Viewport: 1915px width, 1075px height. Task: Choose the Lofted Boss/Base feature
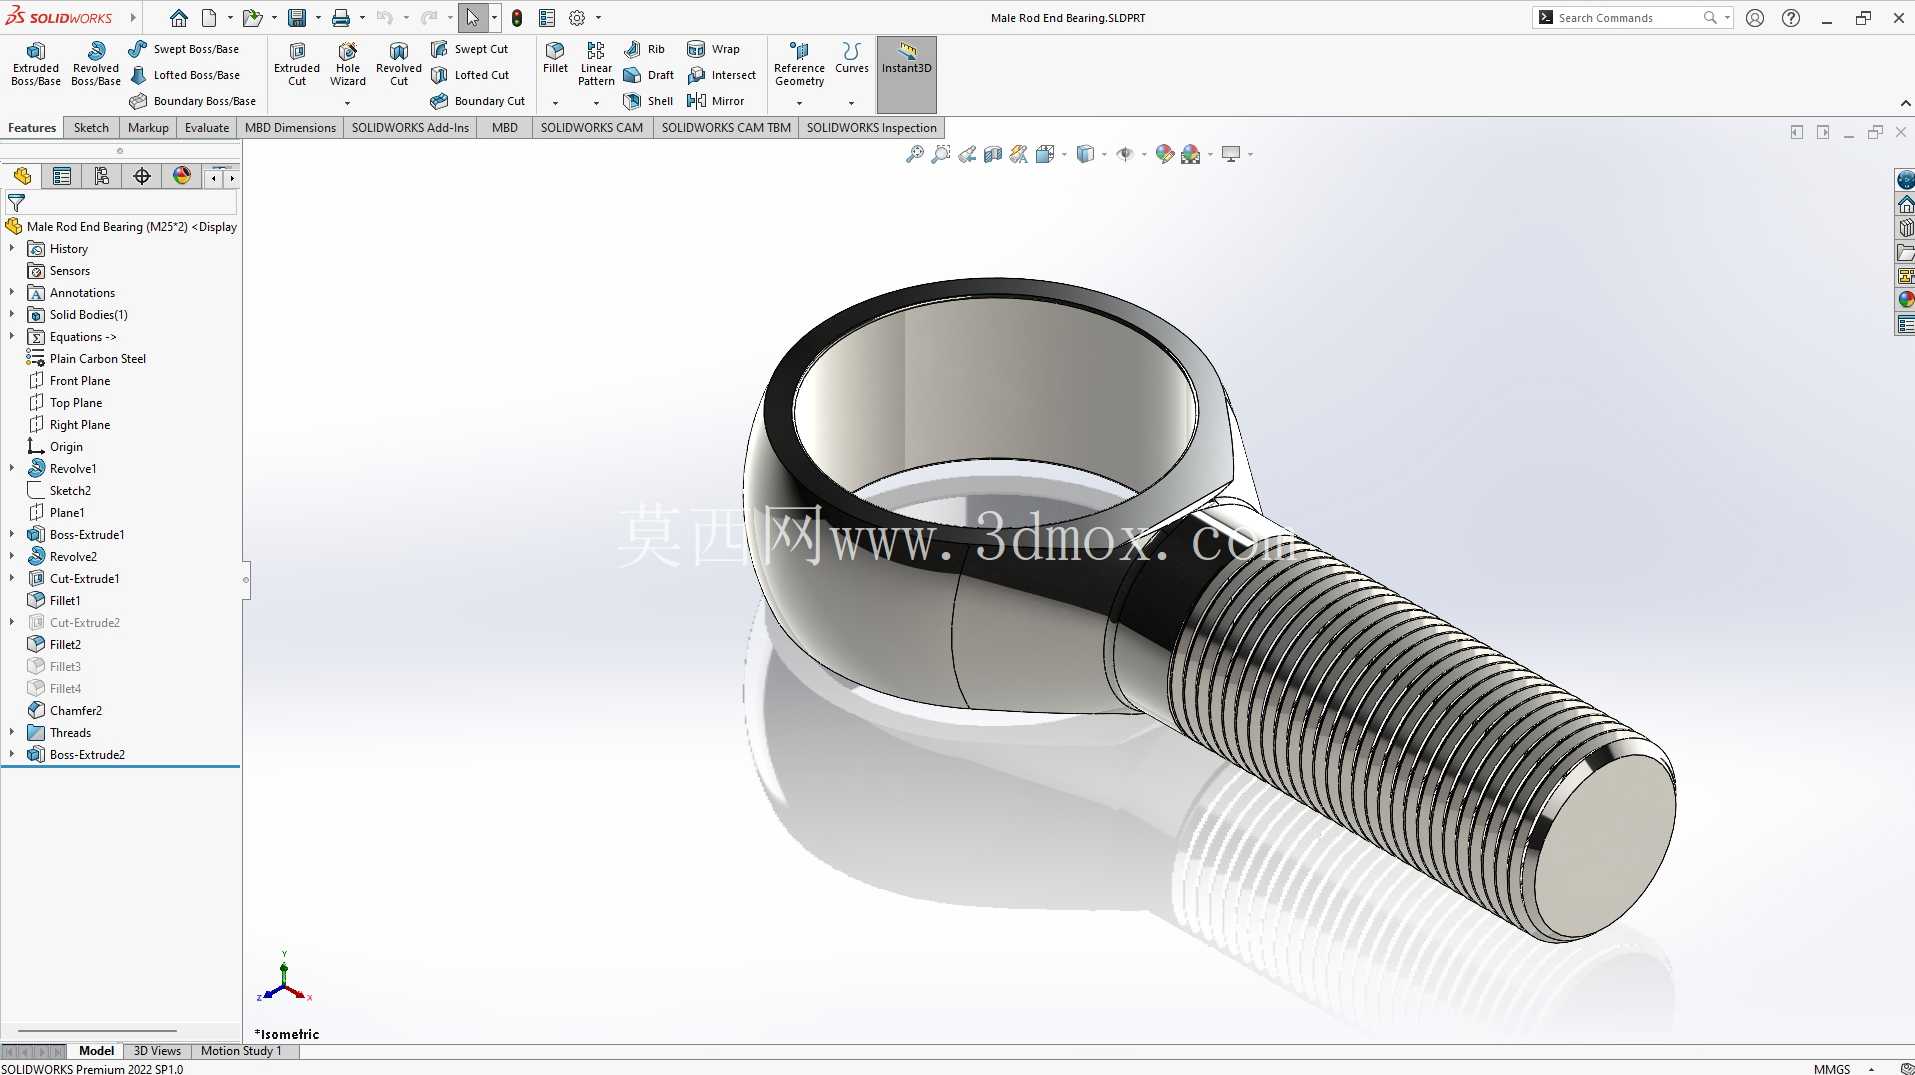tap(185, 75)
